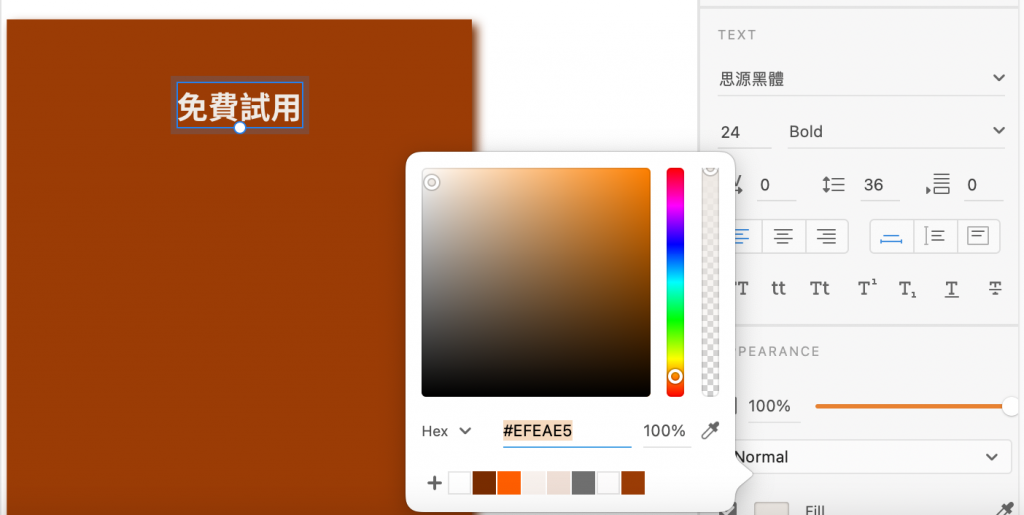Image resolution: width=1024 pixels, height=515 pixels.
Task: Apply strikethrough text style
Action: click(x=995, y=289)
